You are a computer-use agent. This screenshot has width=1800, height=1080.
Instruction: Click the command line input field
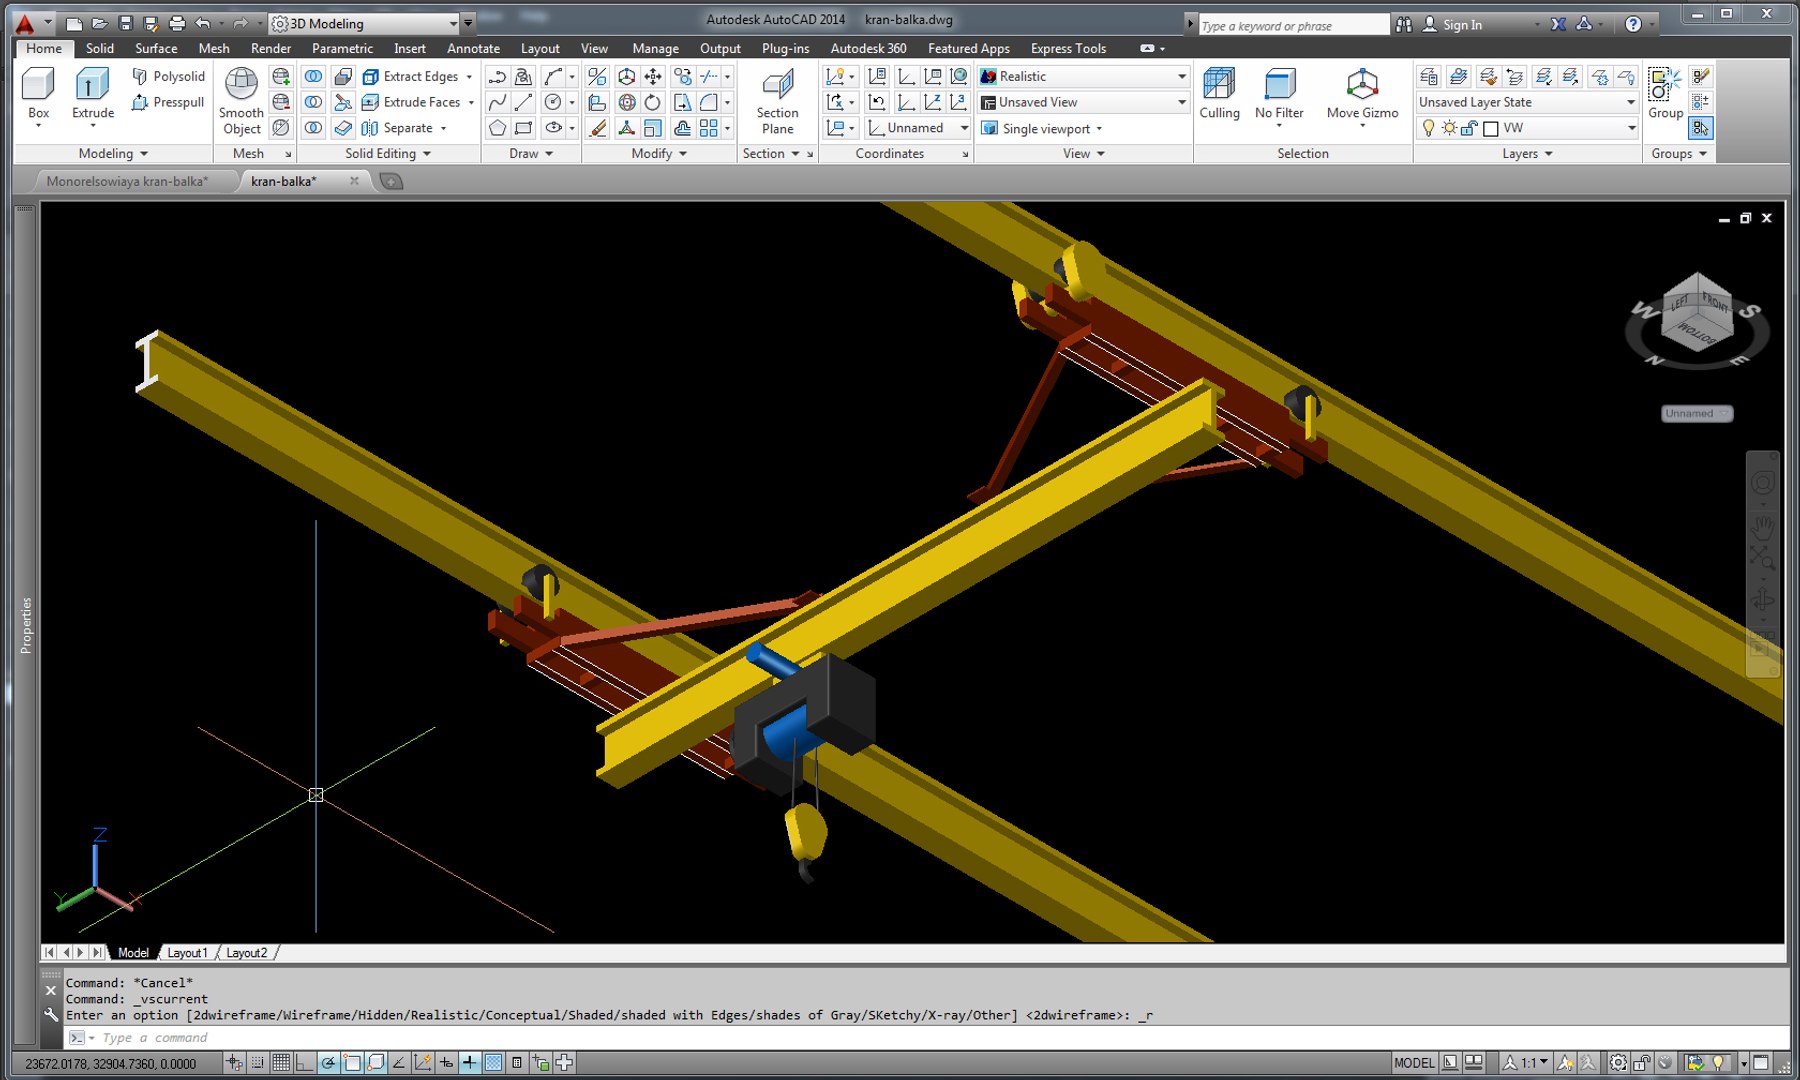coord(920,1038)
